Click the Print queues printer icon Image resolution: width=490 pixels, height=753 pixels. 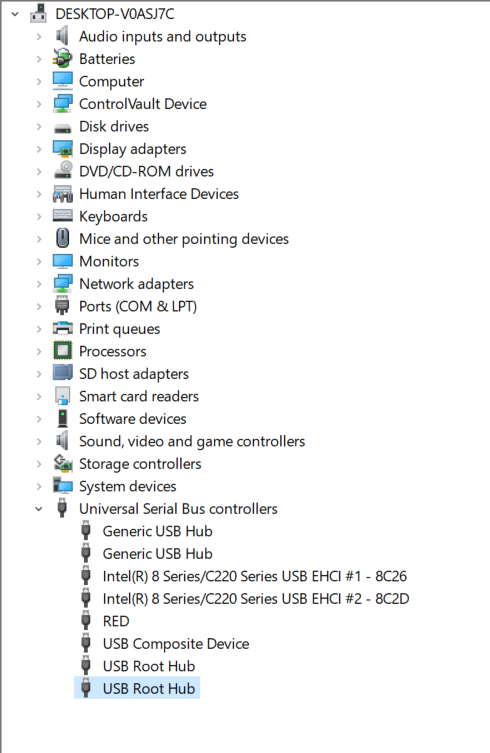coord(62,328)
